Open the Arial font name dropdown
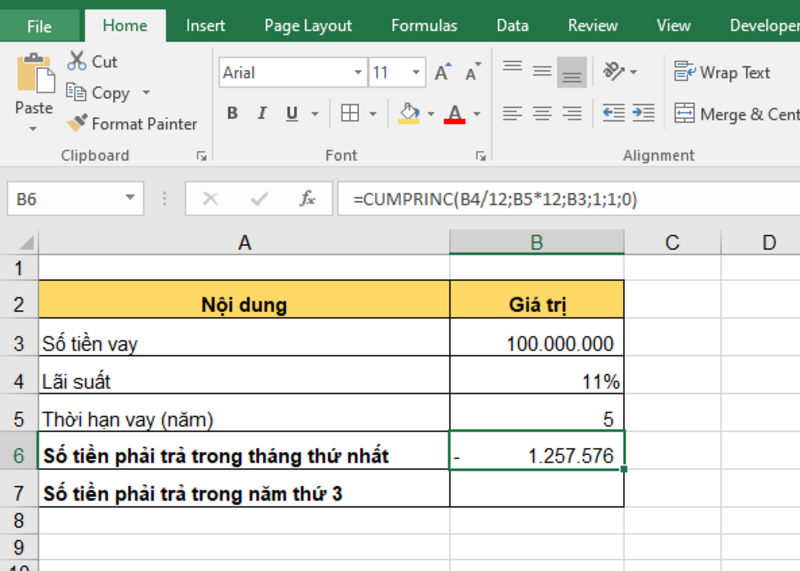800x571 pixels. [x=358, y=73]
